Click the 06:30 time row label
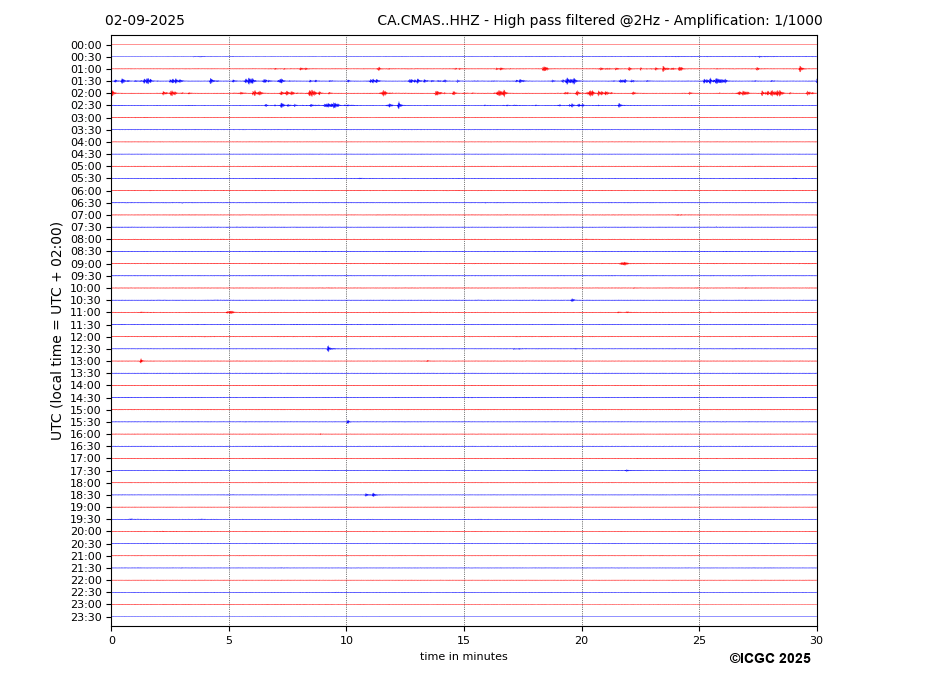The image size is (927, 696). (x=86, y=203)
